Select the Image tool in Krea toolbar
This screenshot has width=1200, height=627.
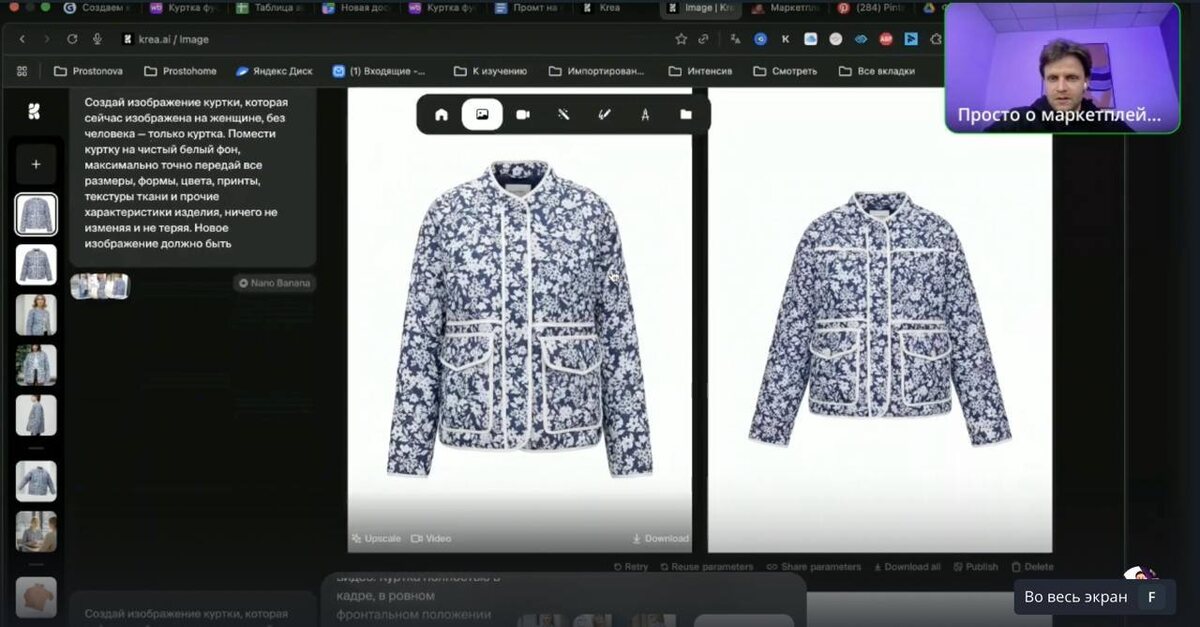(x=482, y=115)
